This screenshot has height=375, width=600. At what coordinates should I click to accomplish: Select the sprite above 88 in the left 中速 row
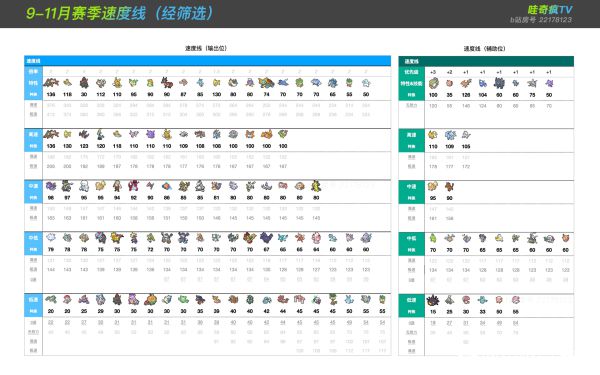(167, 186)
